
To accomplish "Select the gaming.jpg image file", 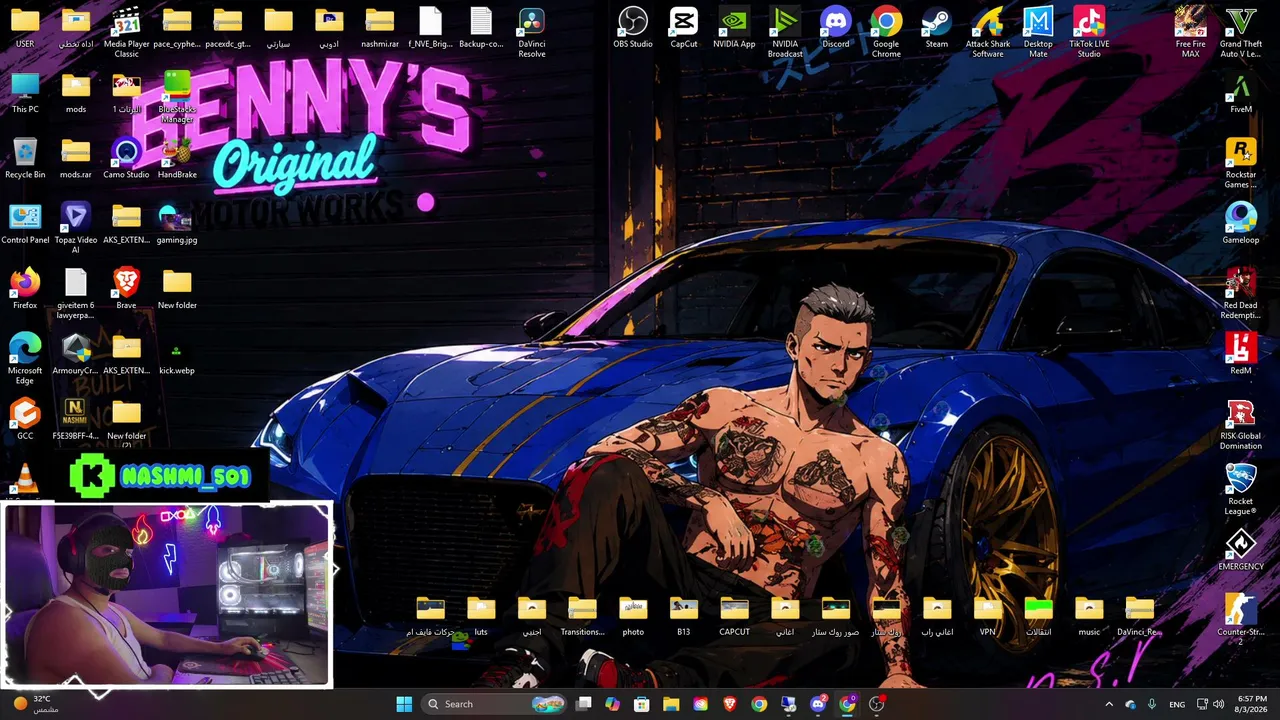I will [177, 224].
